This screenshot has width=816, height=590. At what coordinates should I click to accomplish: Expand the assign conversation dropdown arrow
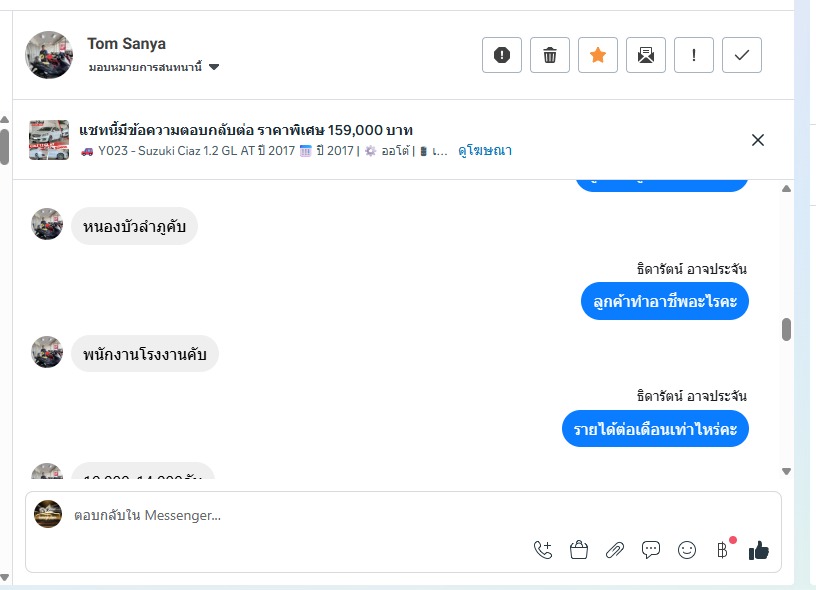(x=214, y=68)
